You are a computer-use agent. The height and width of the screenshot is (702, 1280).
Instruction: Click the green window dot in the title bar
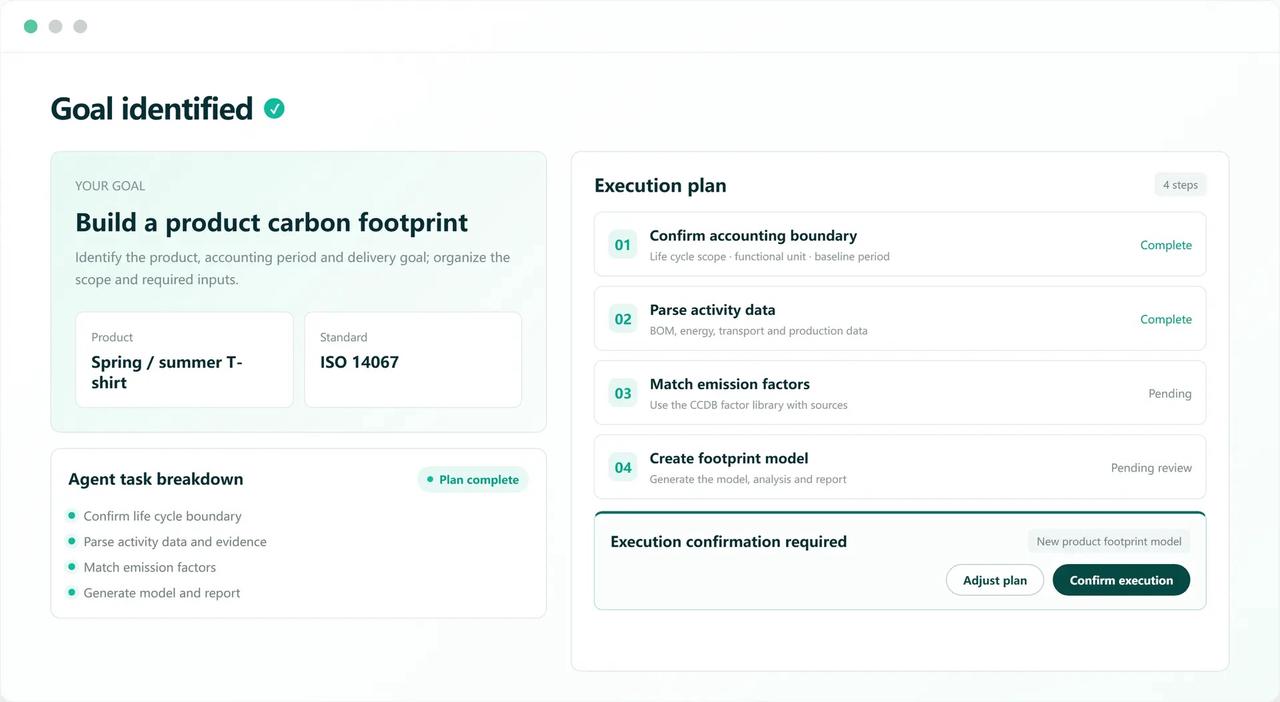coord(31,26)
